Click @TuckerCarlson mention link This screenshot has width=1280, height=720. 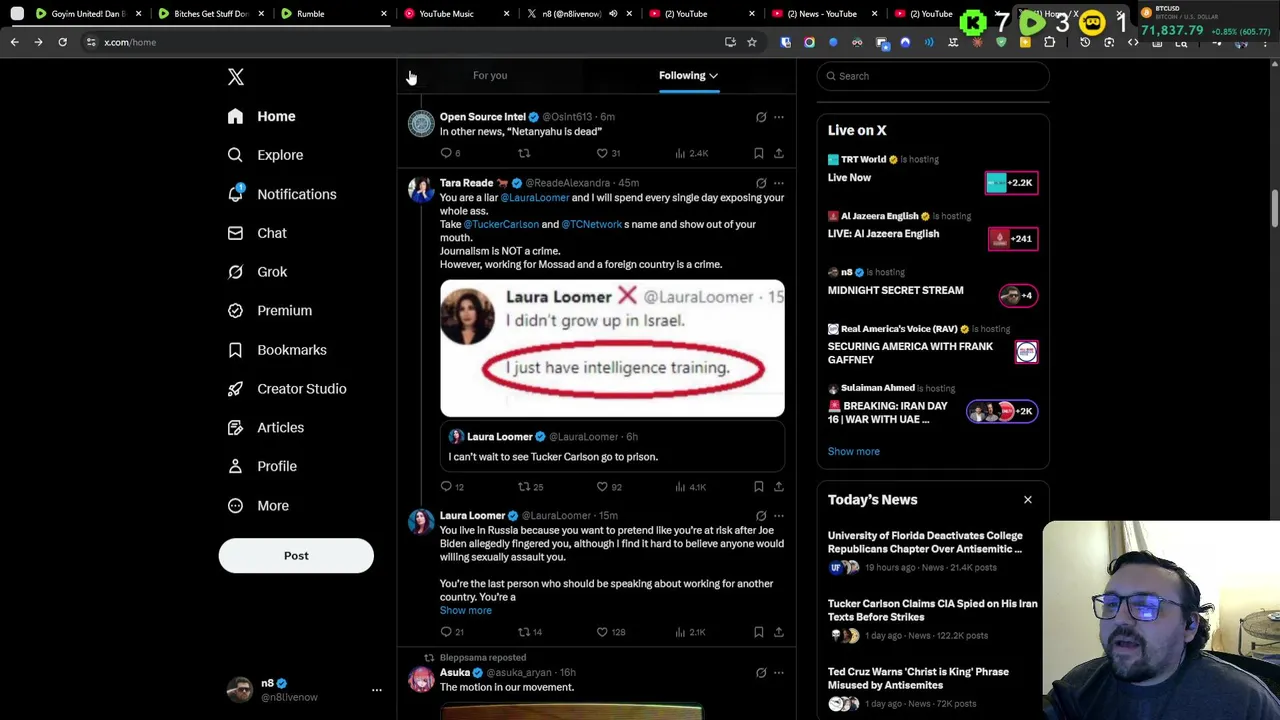[501, 225]
